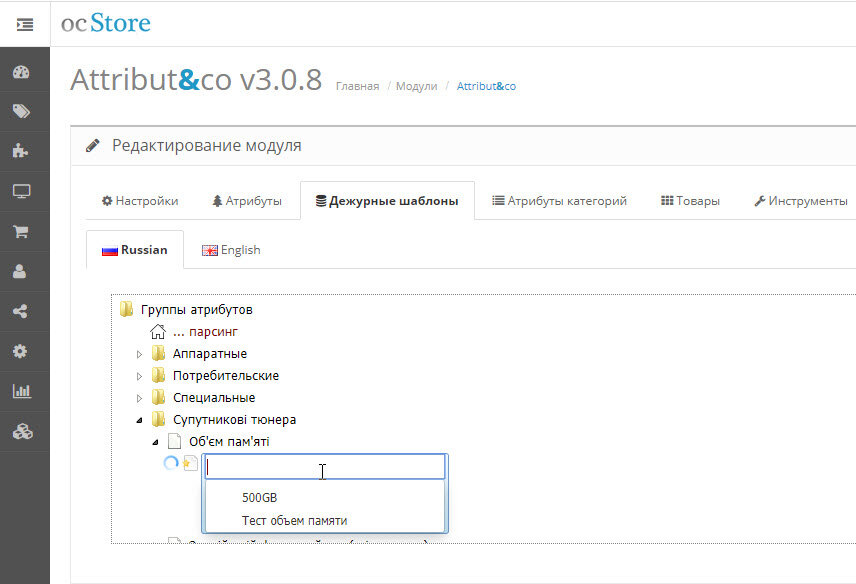This screenshot has height=584, width=856.
Task: Open the Атрибуты категорий tab
Action: [x=559, y=201]
